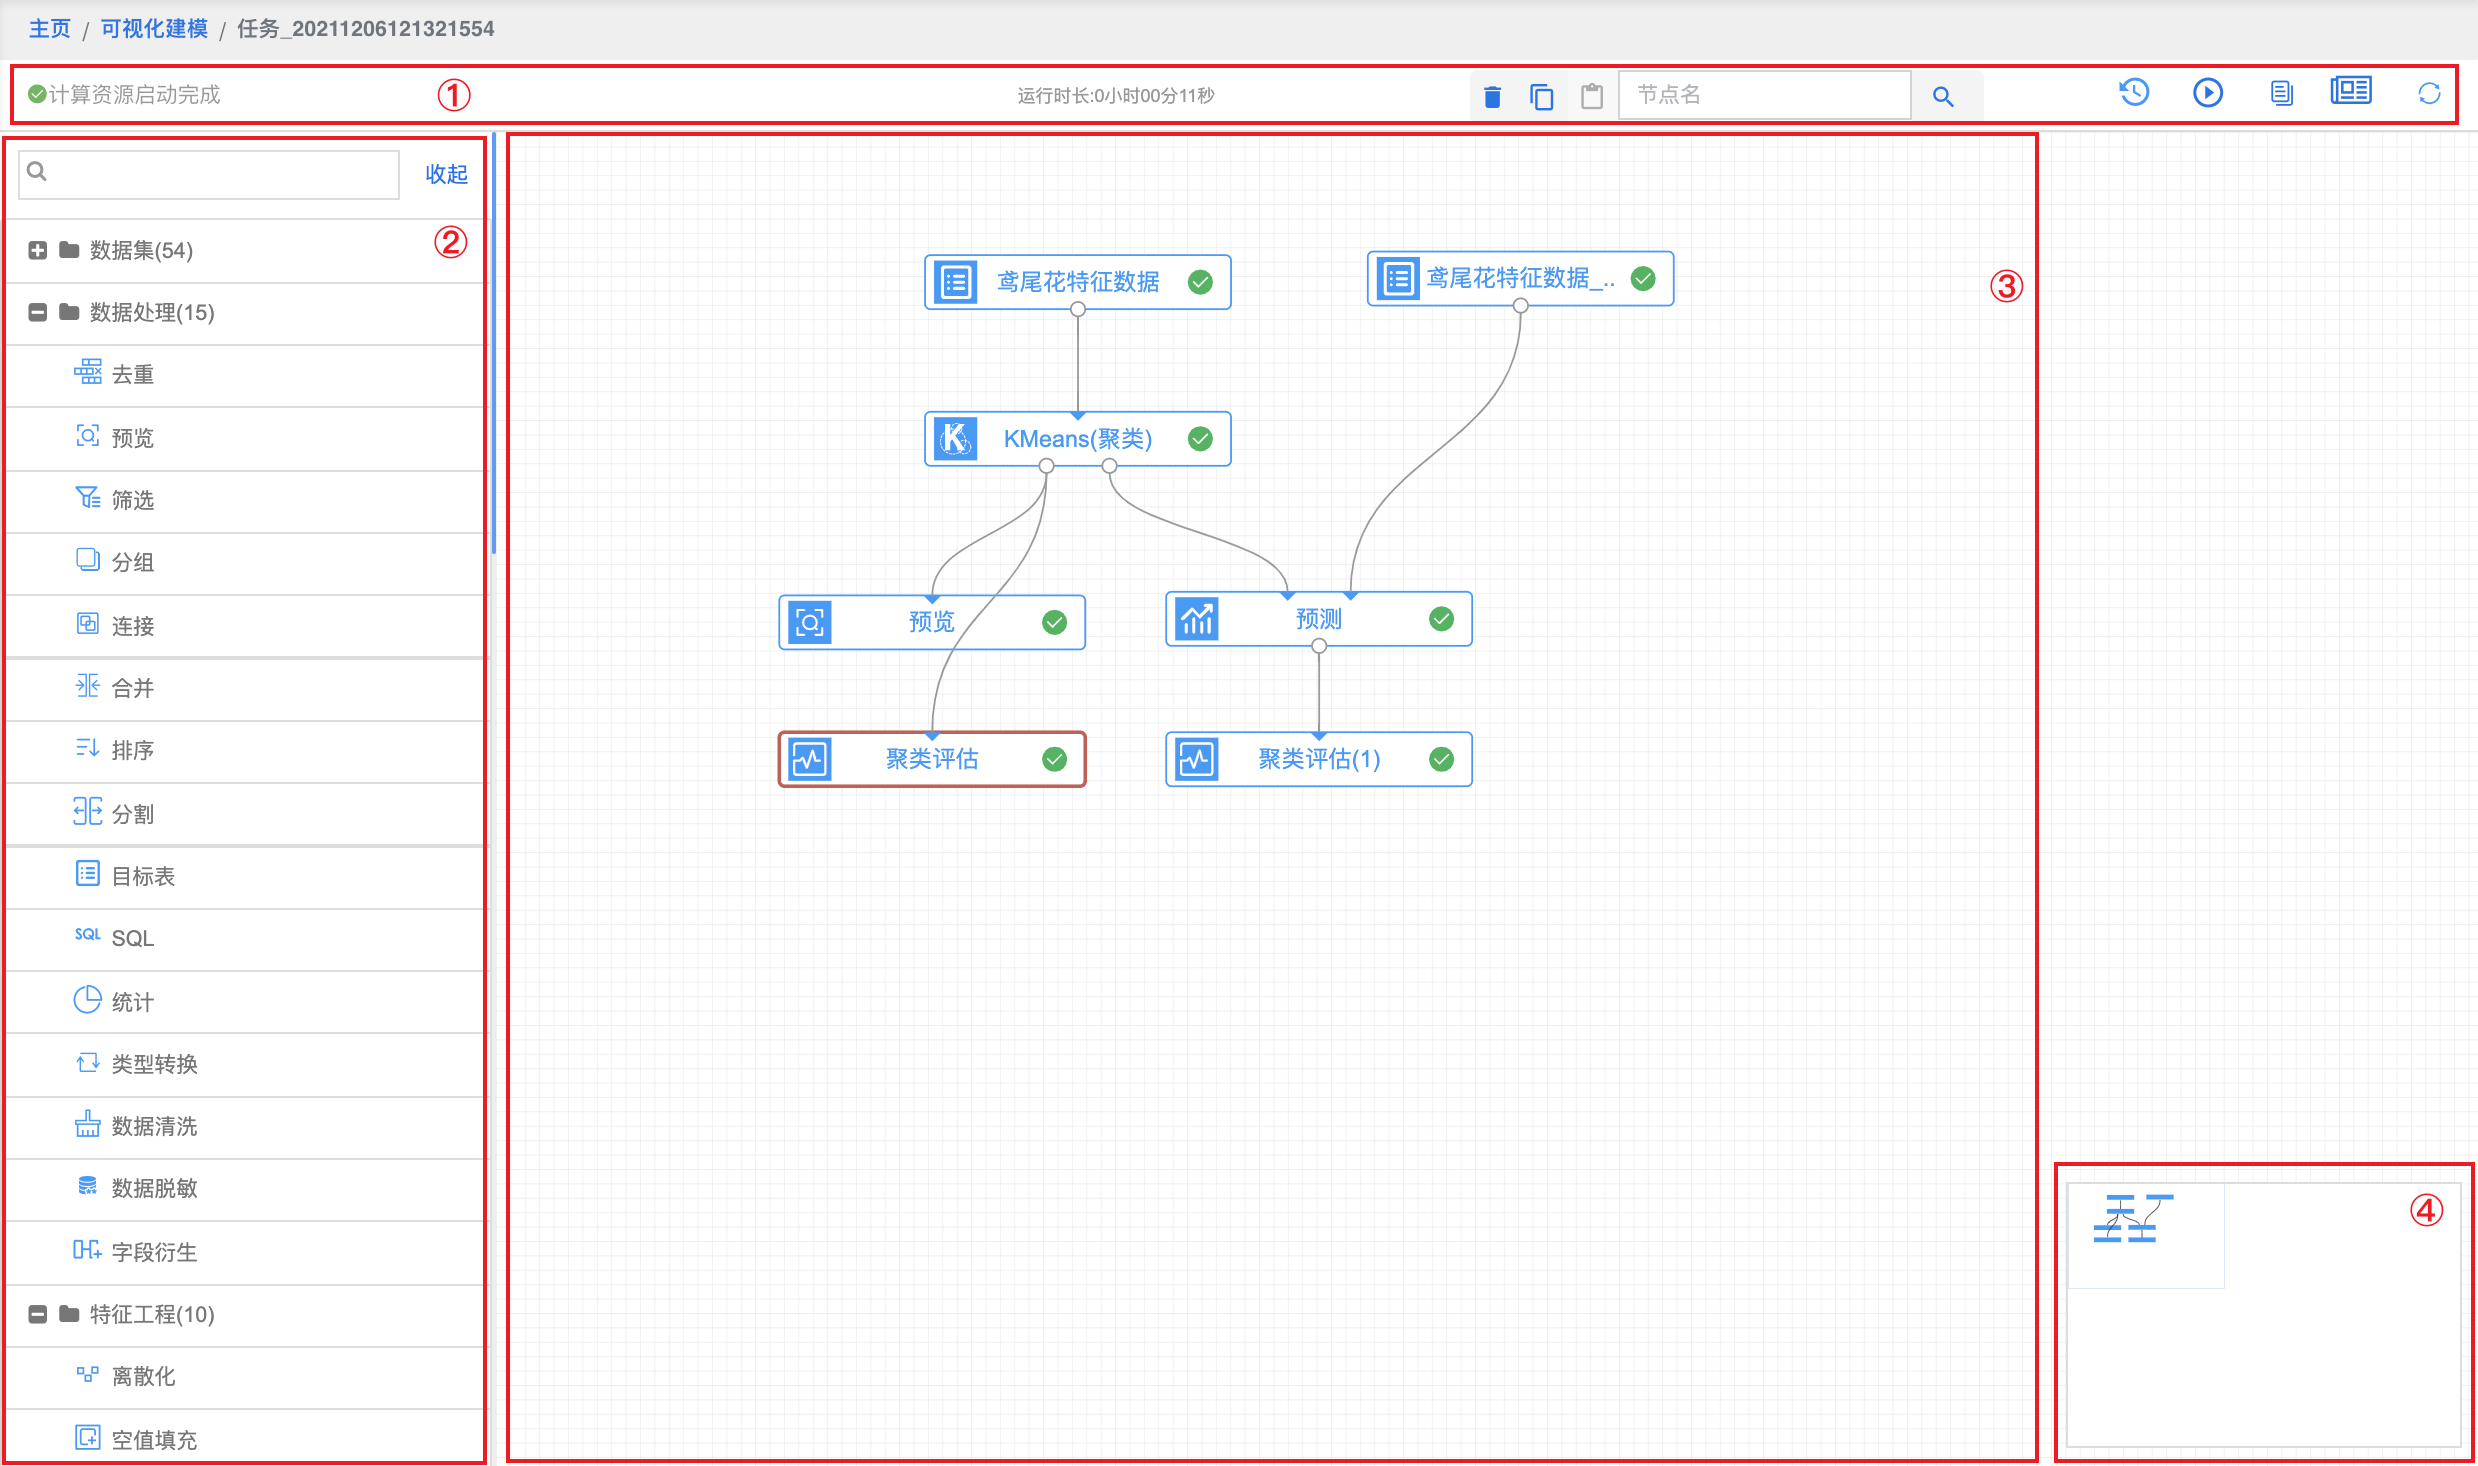Viewport: 2478px width, 1466px height.
Task: Select the 聚类评估 node on canvas
Action: (932, 759)
